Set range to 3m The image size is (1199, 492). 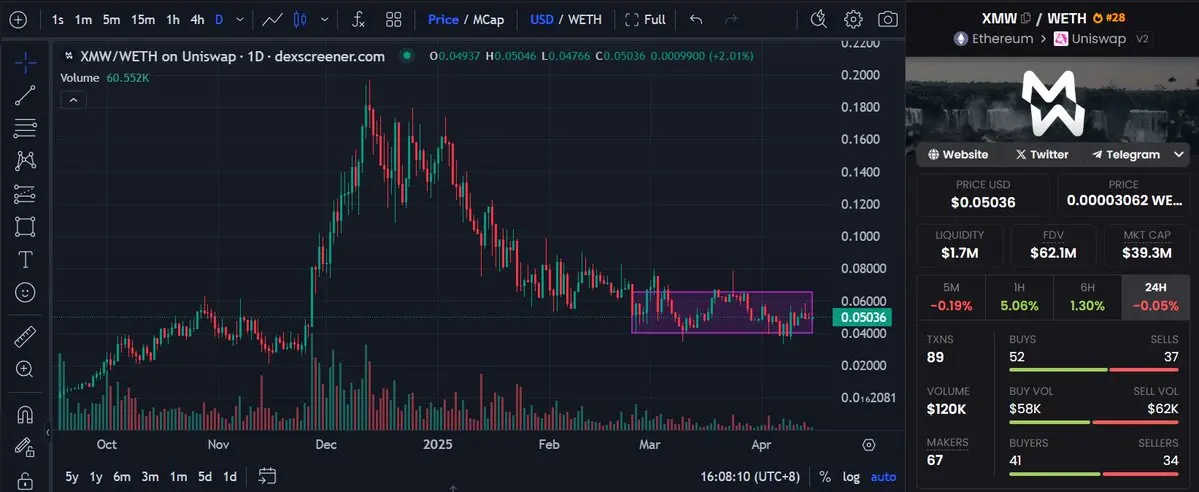[151, 477]
